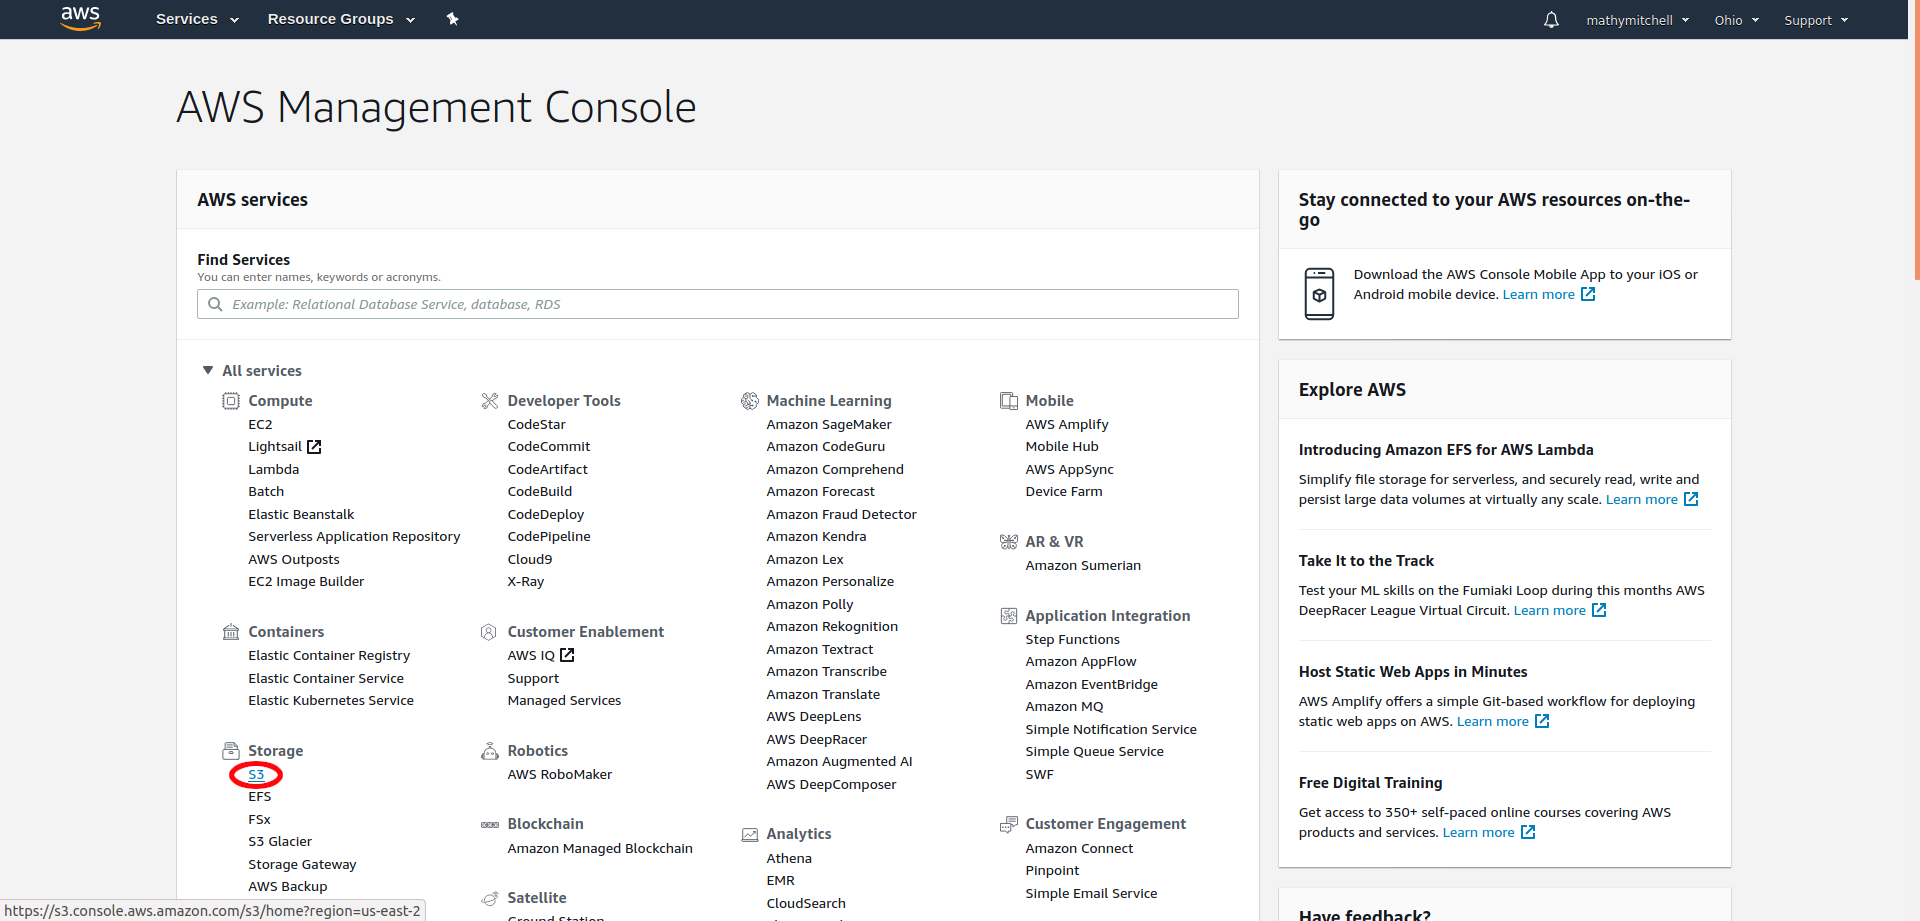Image resolution: width=1920 pixels, height=921 pixels.
Task: Click the AWS logo in header
Action: (x=80, y=18)
